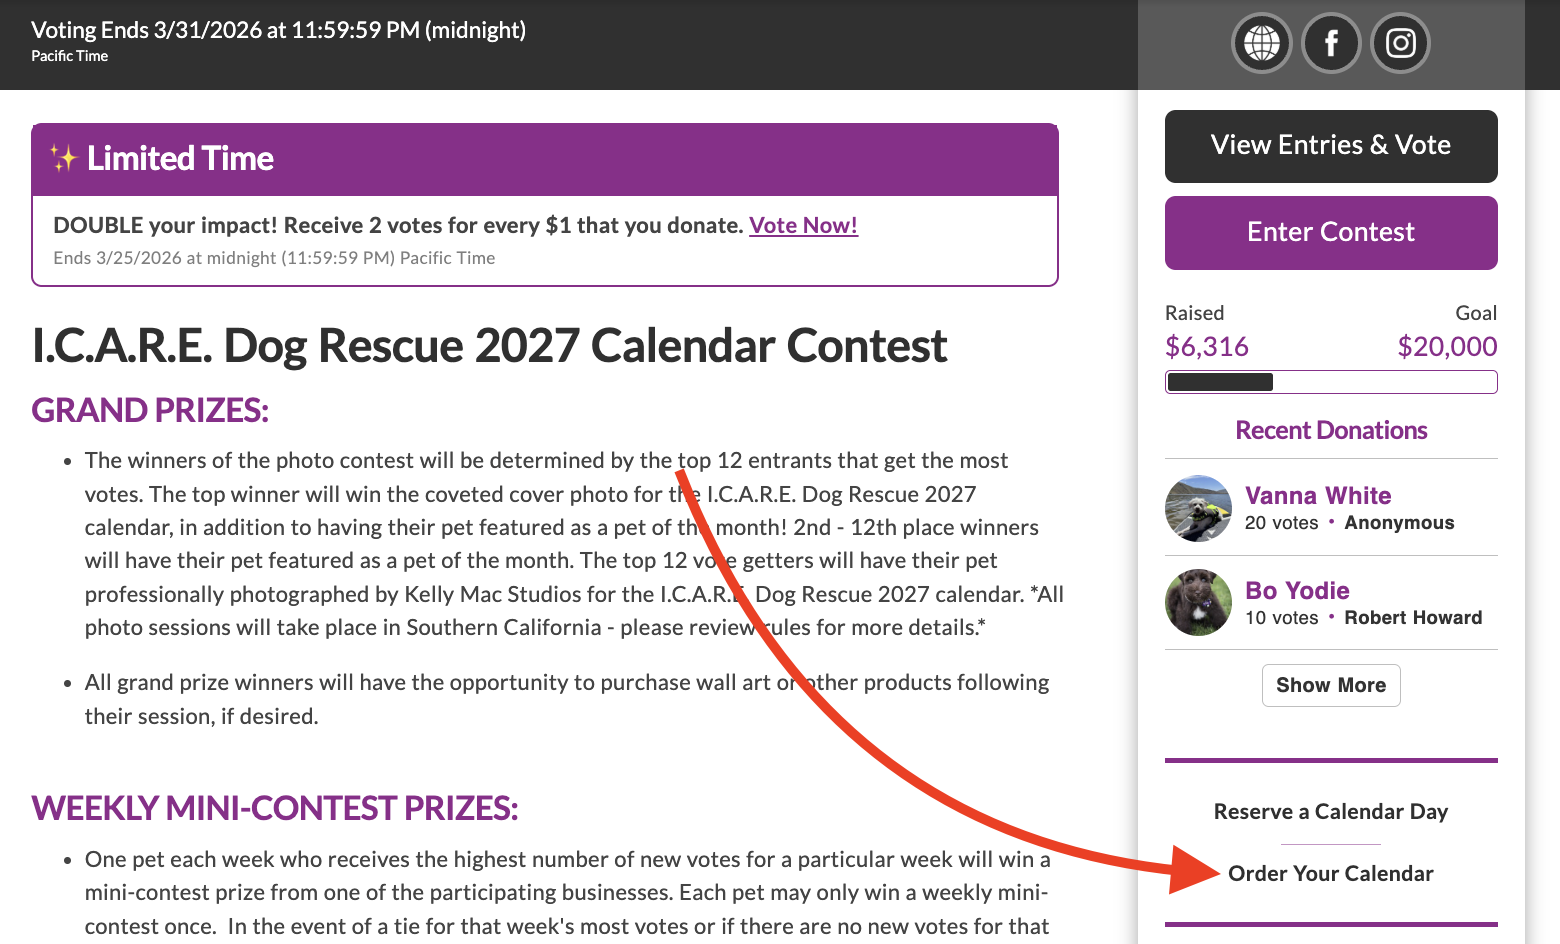
Task: Open Reserve a Calendar Day
Action: point(1331,811)
